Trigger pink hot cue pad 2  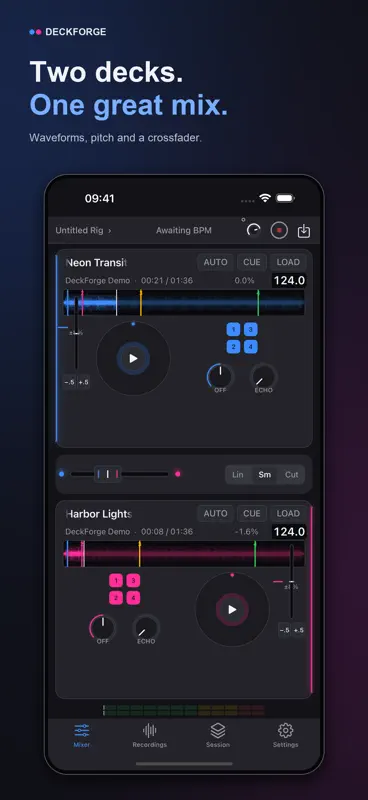116,598
